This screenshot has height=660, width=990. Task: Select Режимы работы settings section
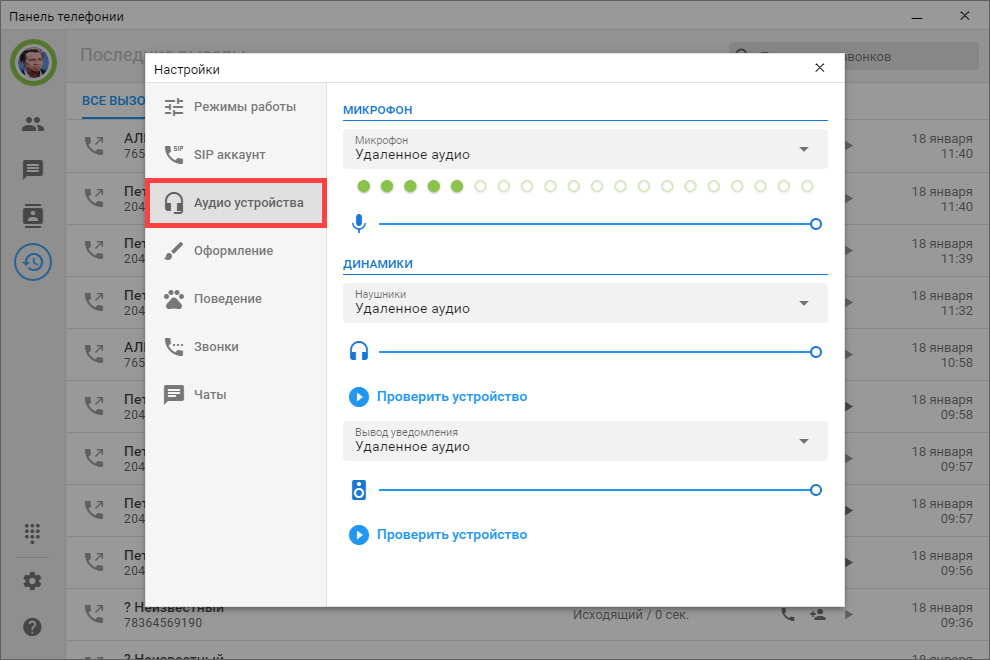coord(236,107)
